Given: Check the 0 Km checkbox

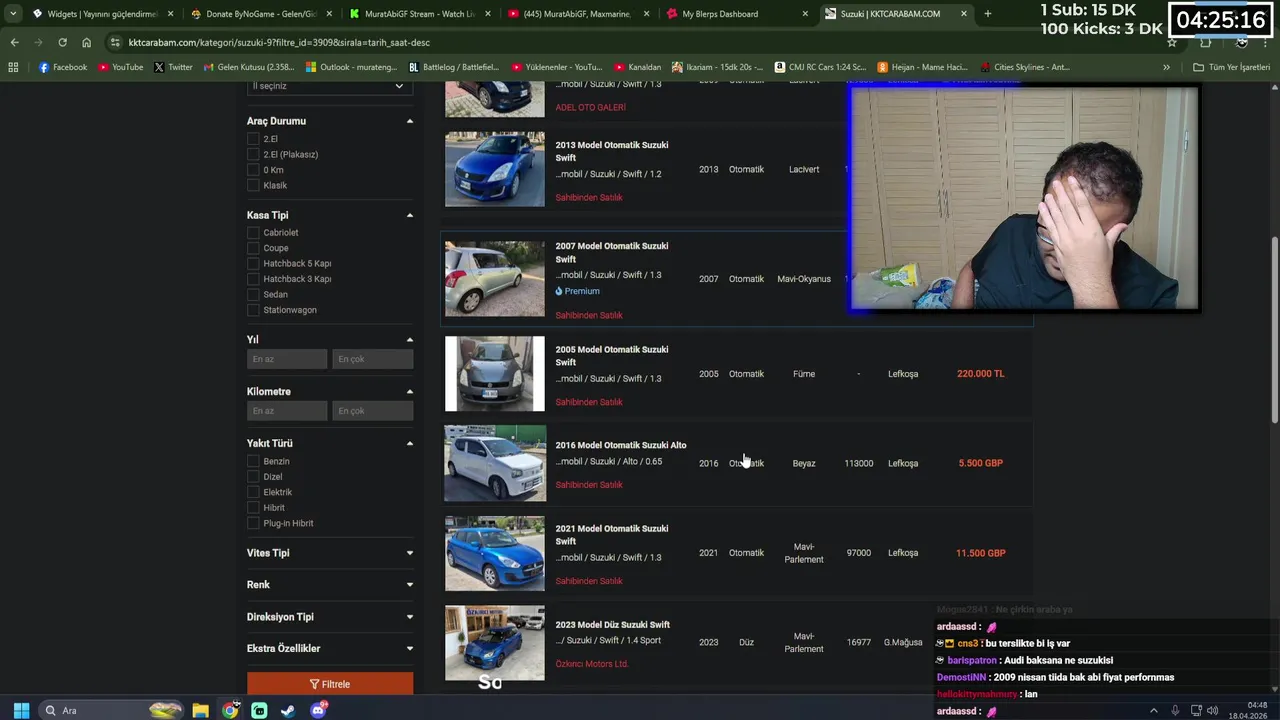Looking at the screenshot, I should pyautogui.click(x=253, y=170).
